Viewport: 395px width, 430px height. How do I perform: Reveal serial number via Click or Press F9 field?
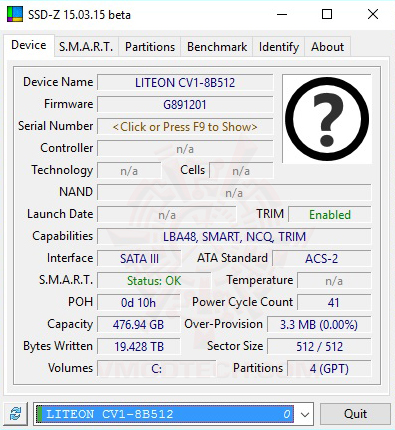(x=185, y=127)
